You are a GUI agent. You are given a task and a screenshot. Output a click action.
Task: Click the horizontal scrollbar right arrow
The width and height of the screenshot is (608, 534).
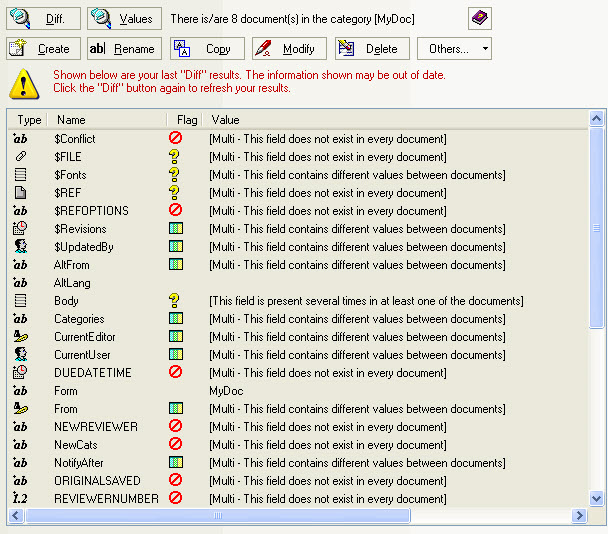578,516
